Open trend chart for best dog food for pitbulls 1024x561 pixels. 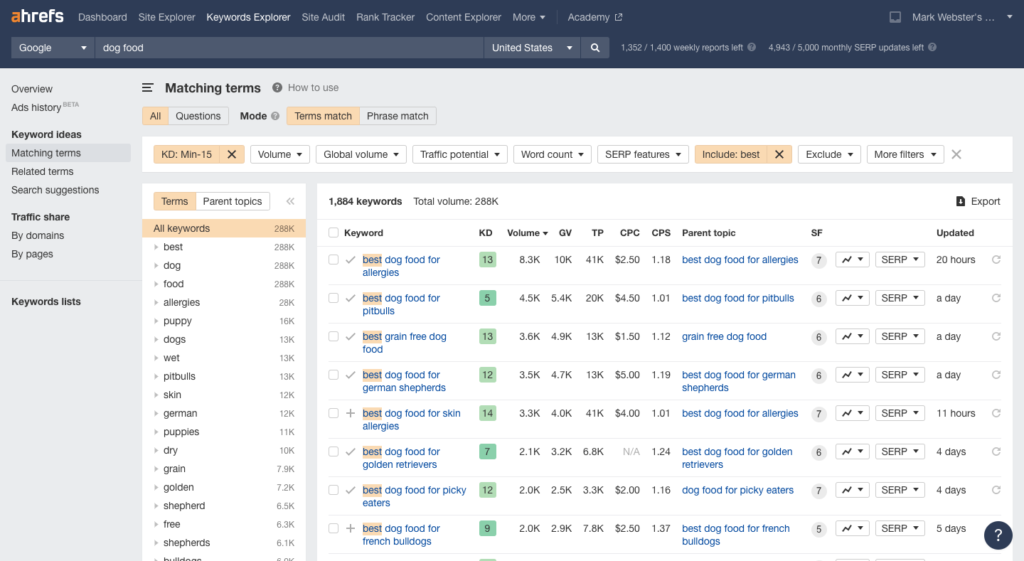coord(852,298)
